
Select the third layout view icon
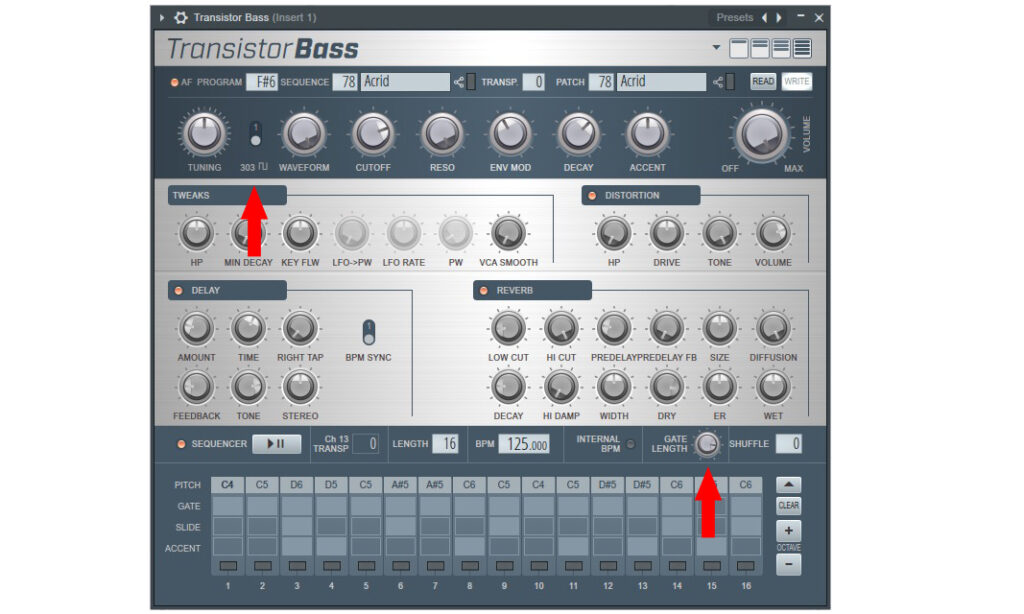coord(781,48)
